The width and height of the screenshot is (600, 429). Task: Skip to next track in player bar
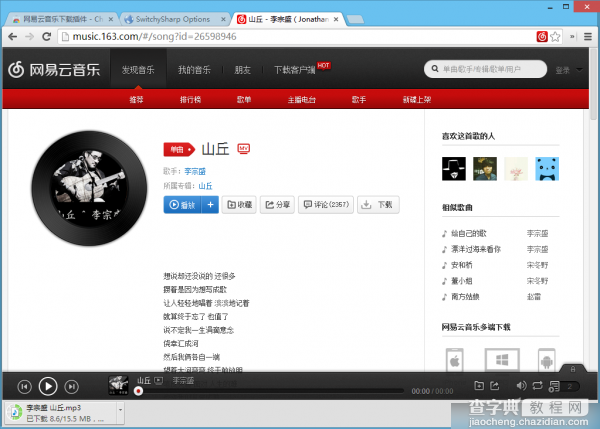point(72,387)
